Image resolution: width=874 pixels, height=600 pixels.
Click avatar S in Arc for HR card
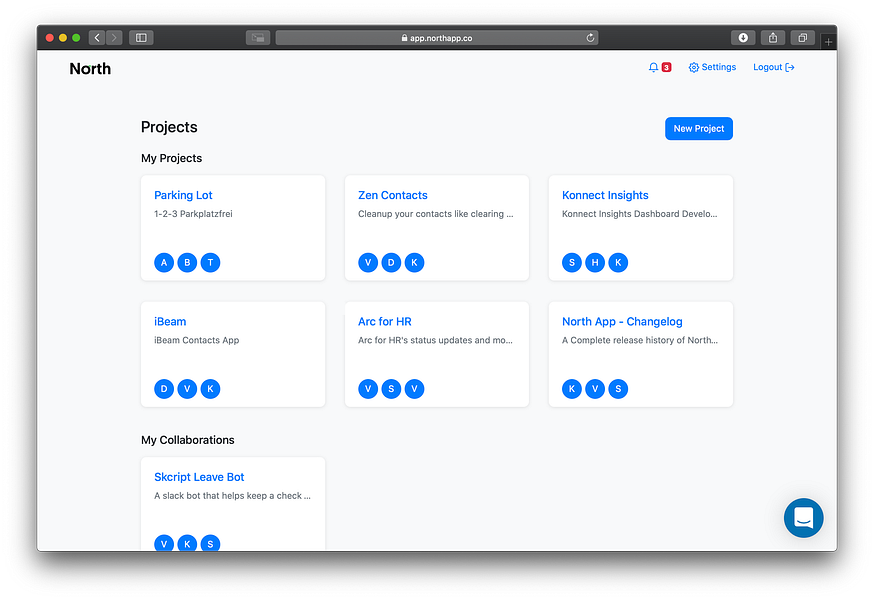click(391, 389)
